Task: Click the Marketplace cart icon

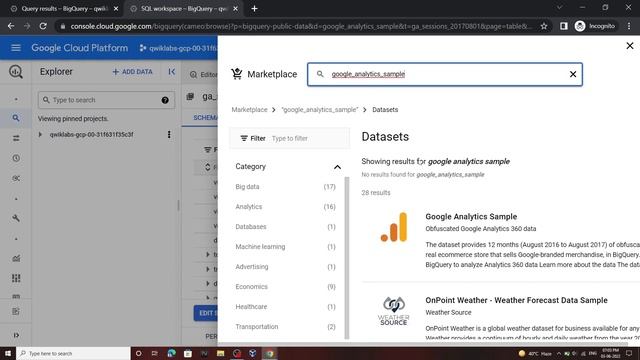Action: [237, 74]
